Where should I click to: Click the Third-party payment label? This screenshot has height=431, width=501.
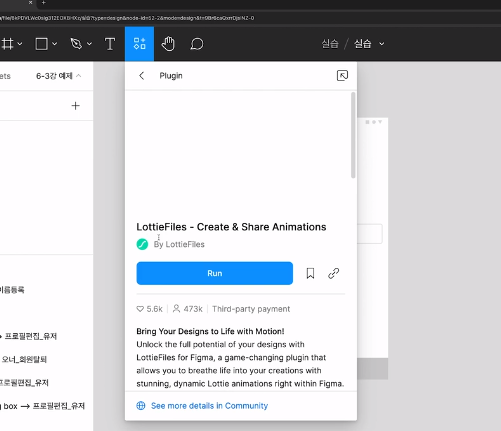[x=251, y=309]
